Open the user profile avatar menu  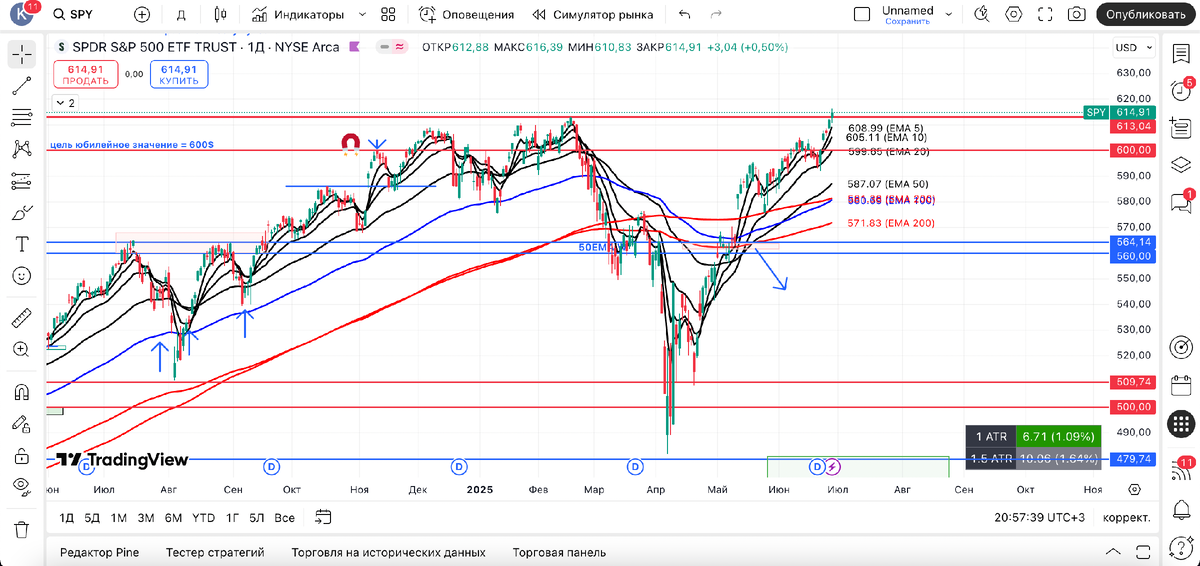[x=22, y=15]
